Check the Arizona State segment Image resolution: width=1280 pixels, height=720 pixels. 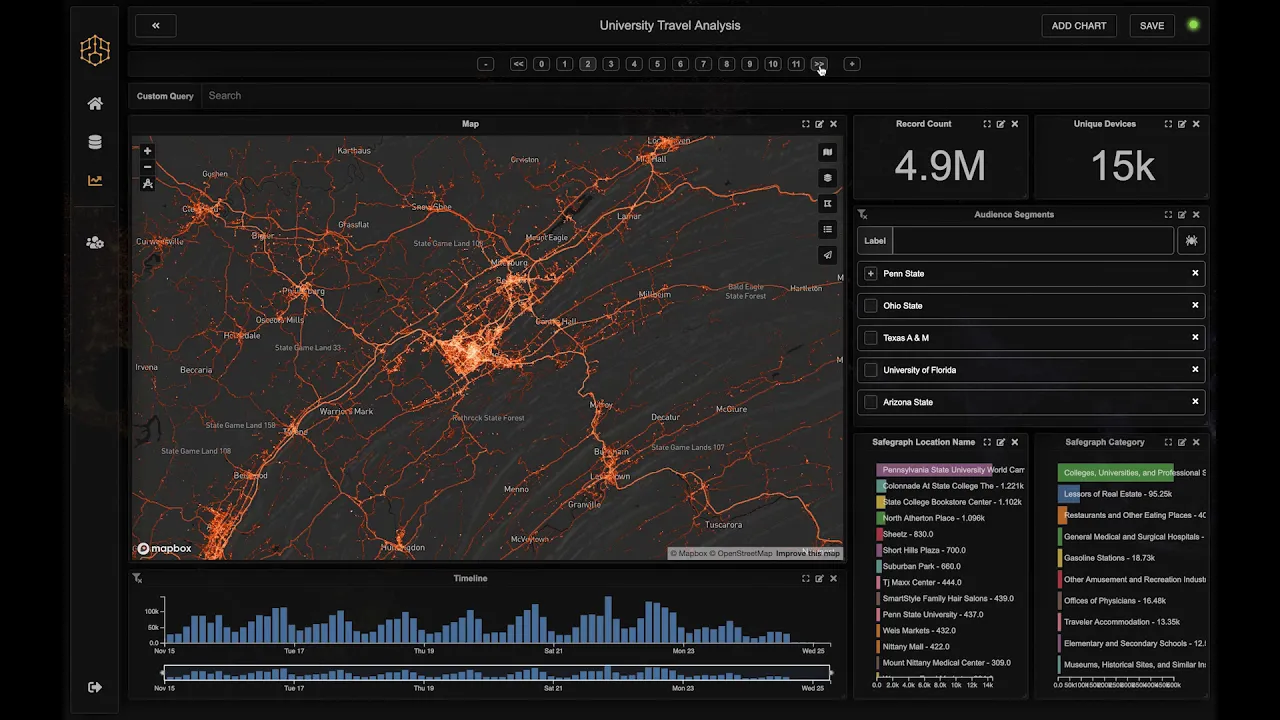point(871,402)
